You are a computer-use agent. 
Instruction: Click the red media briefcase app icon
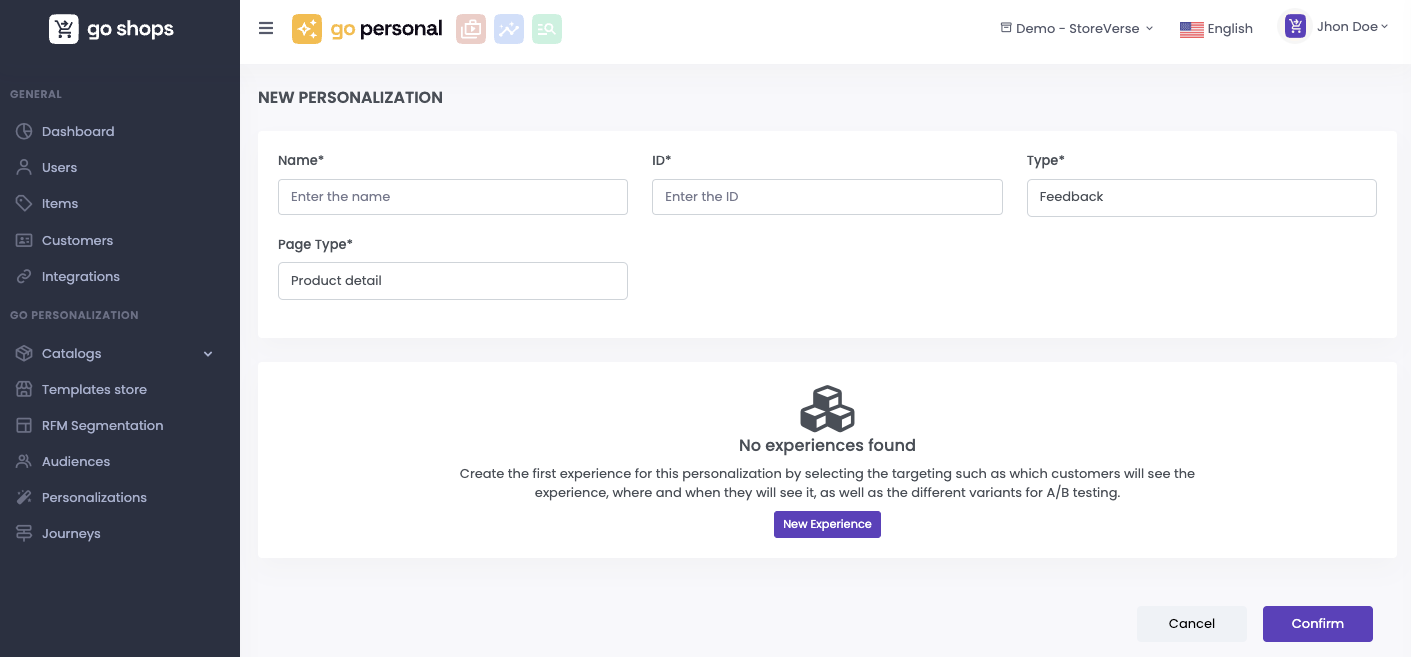(470, 29)
